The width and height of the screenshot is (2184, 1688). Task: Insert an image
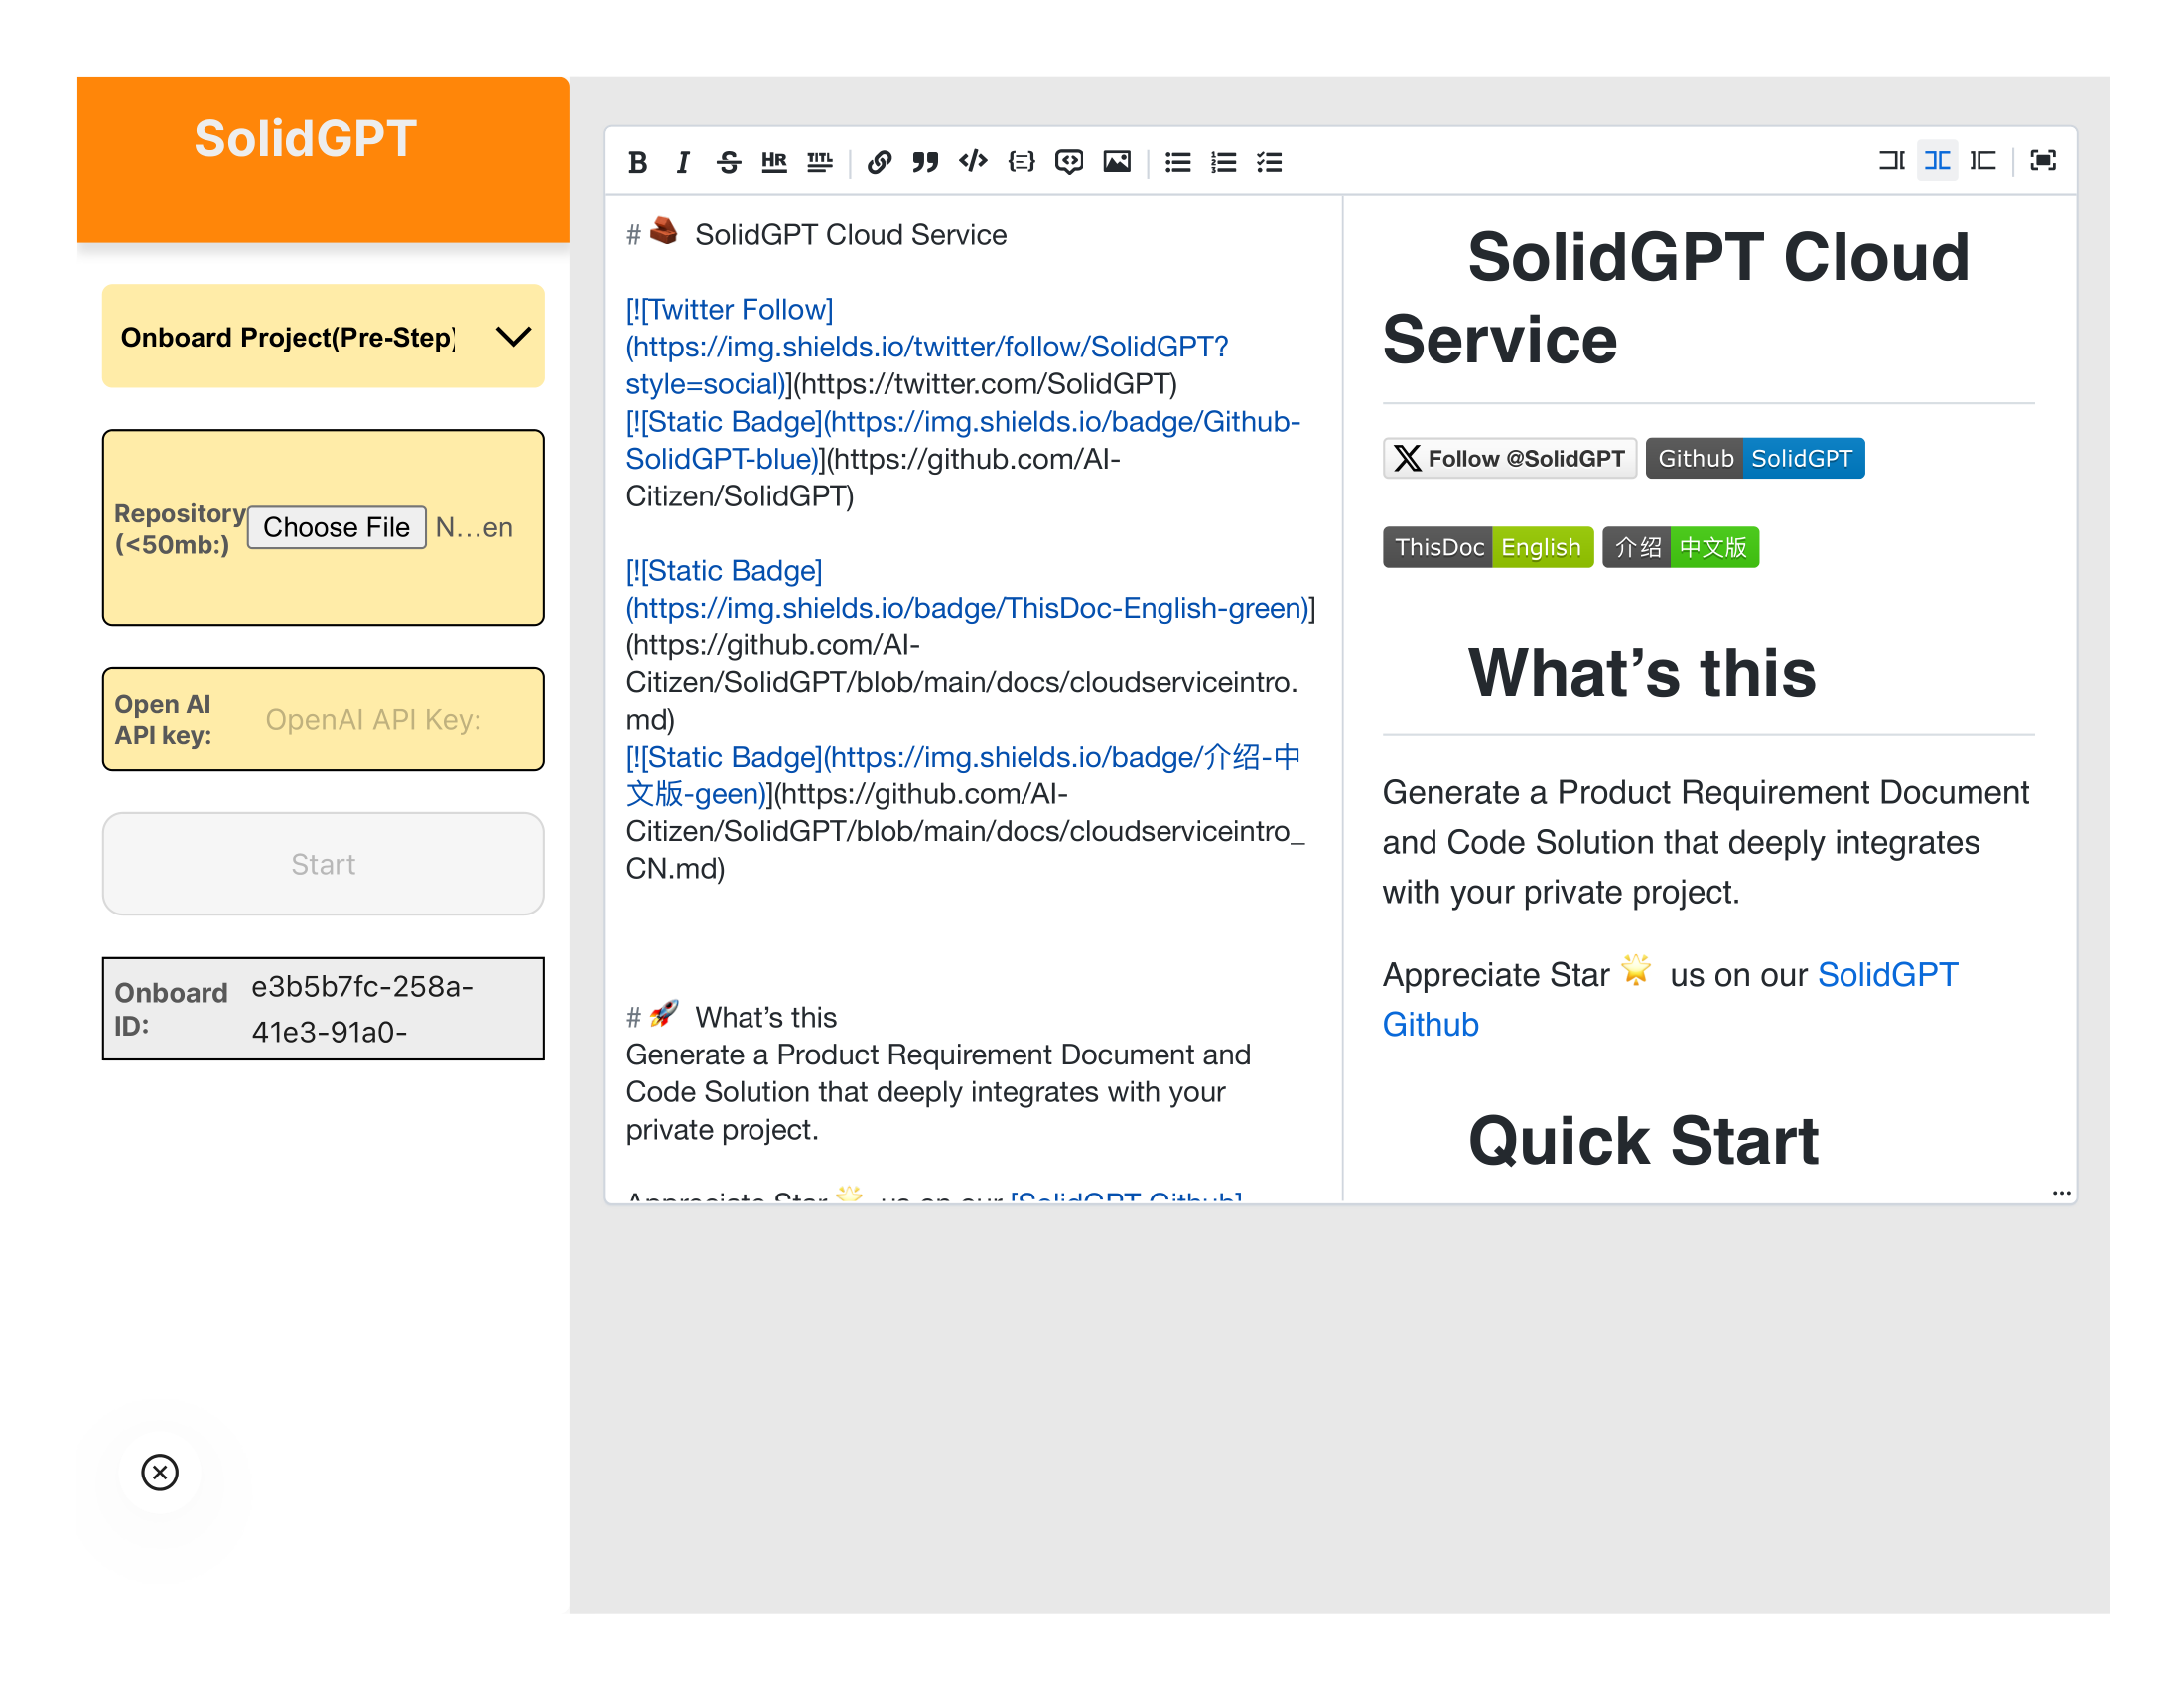tap(1117, 162)
